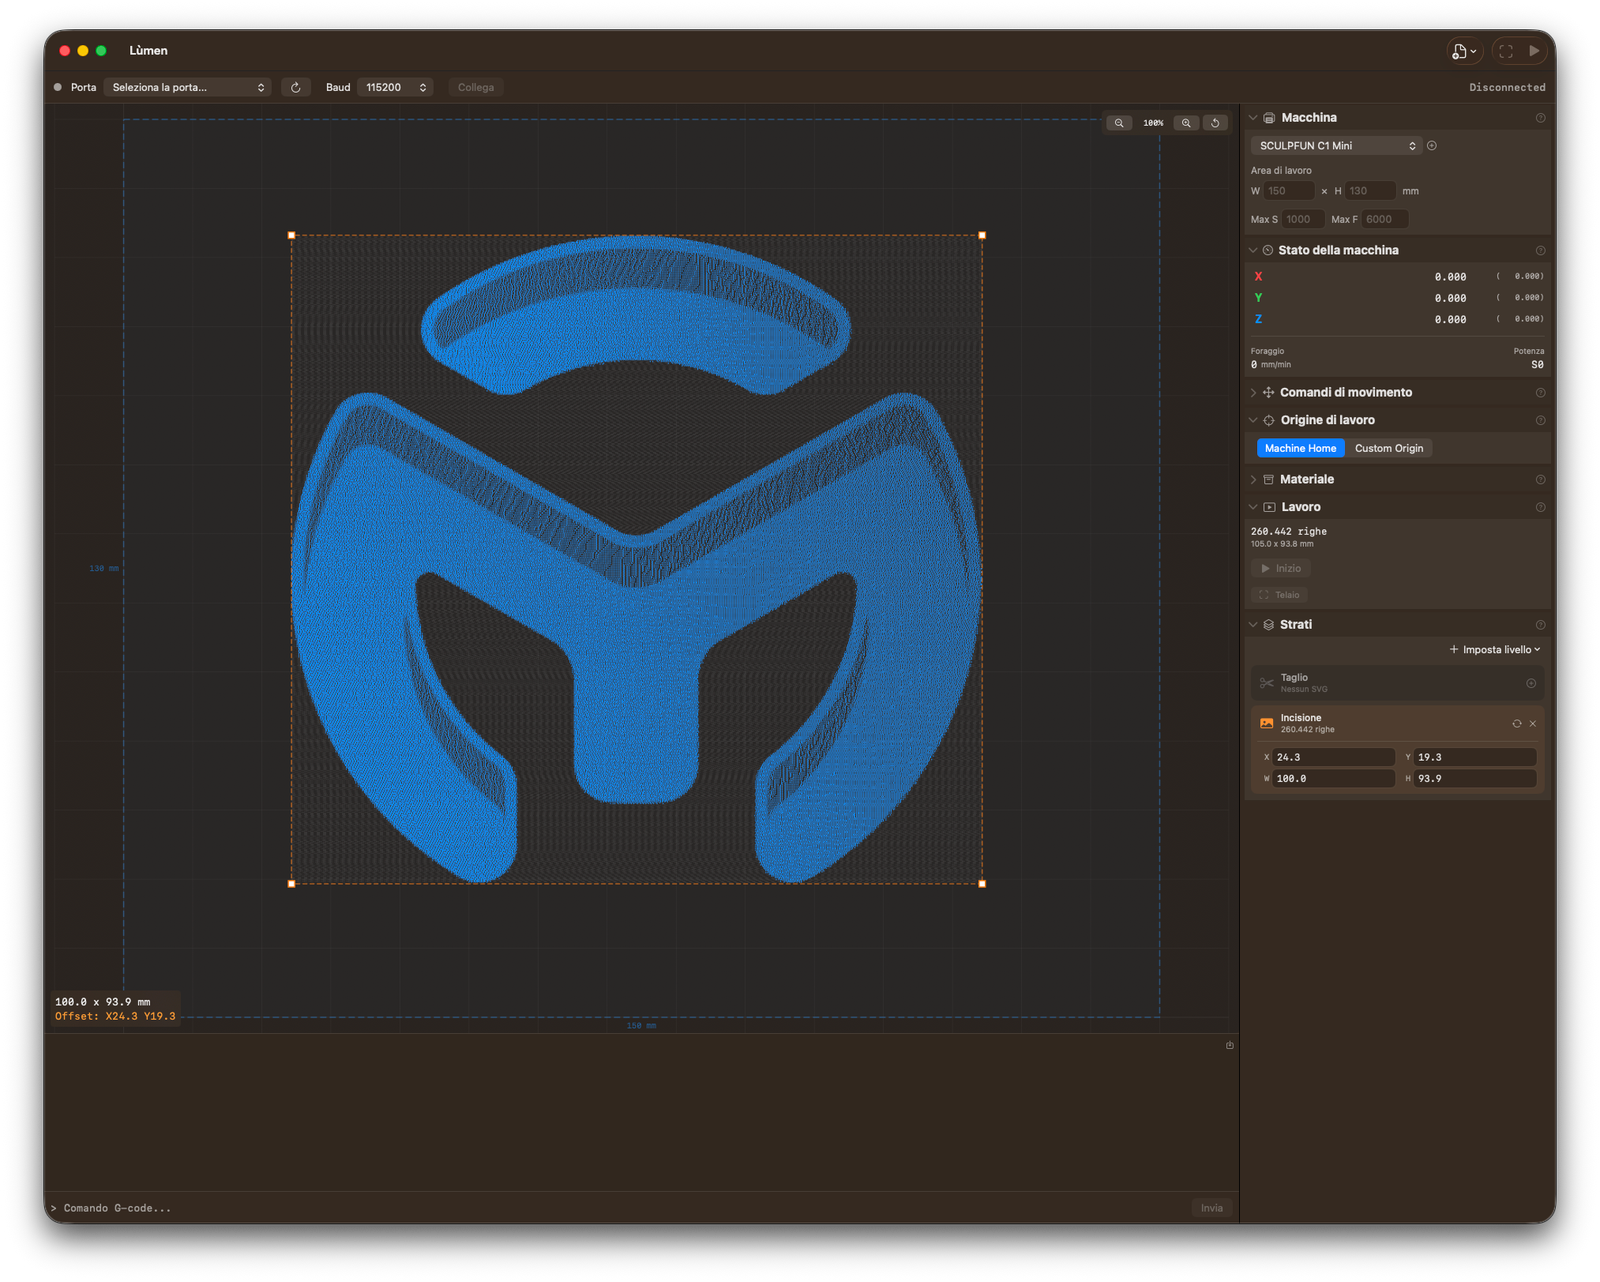Open the Seleziona la porta dropdown

[188, 88]
